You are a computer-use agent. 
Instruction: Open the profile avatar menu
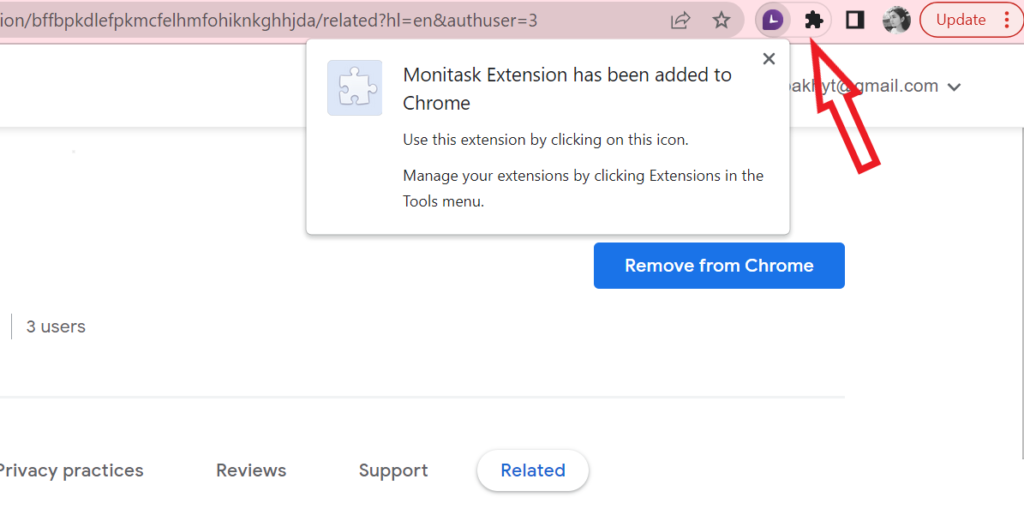pyautogui.click(x=896, y=20)
